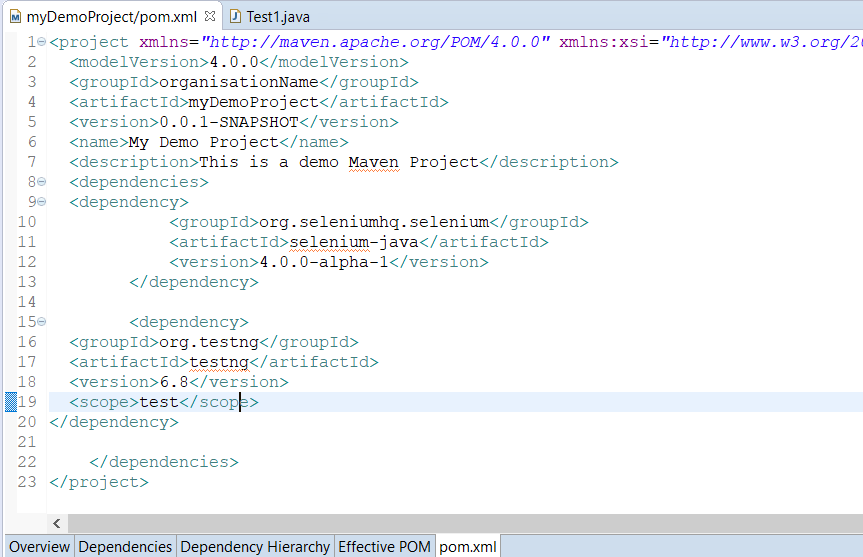Image resolution: width=863 pixels, height=557 pixels.
Task: Click the closing </dependencies> tag
Action: 164,462
